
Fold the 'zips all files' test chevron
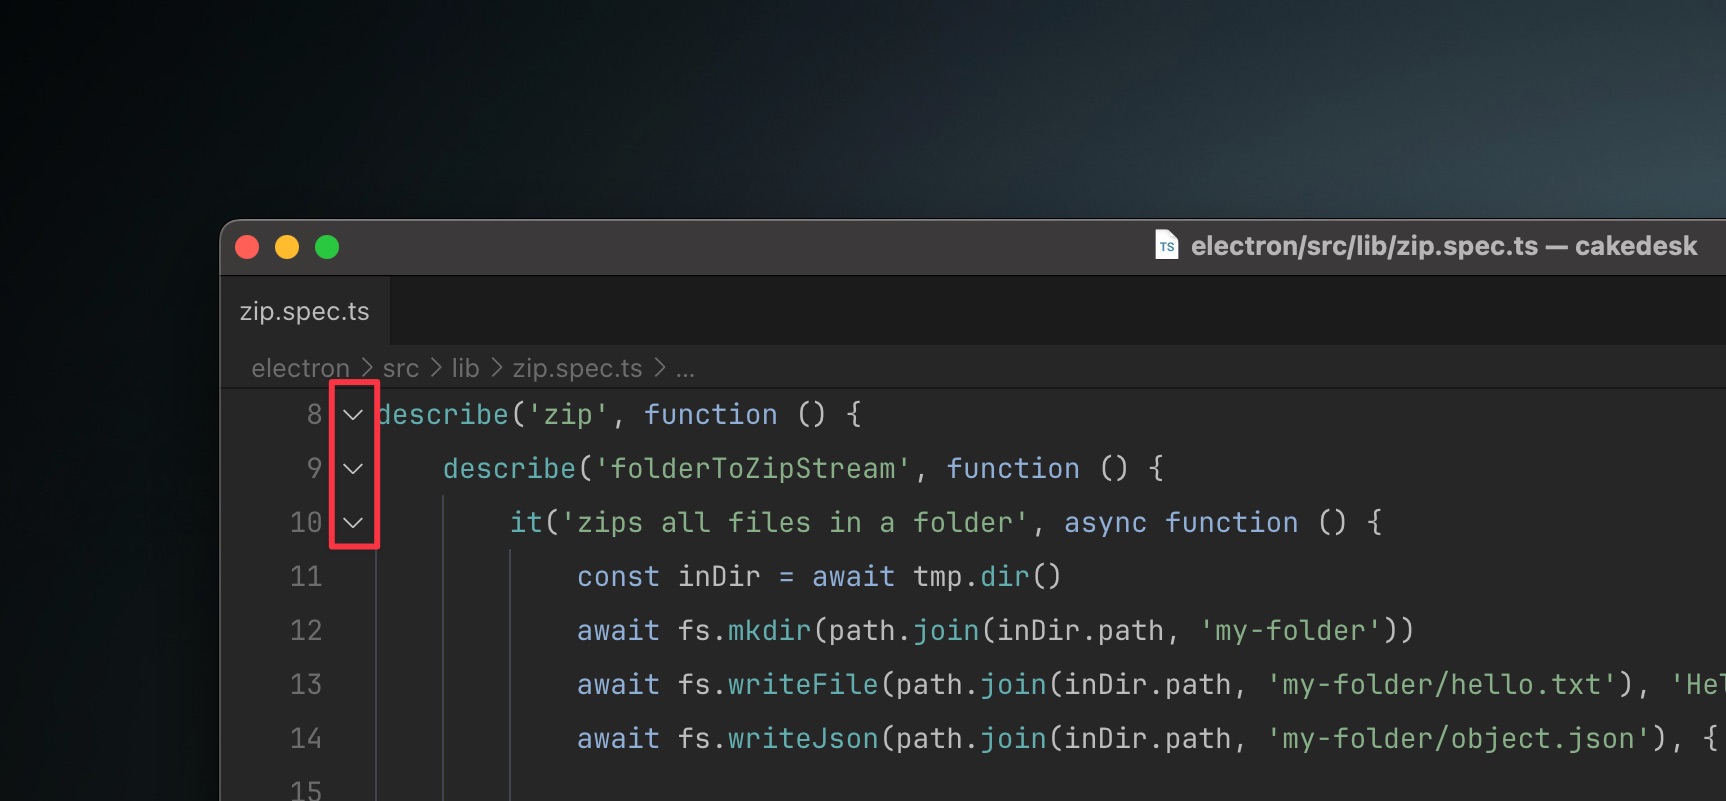(353, 523)
